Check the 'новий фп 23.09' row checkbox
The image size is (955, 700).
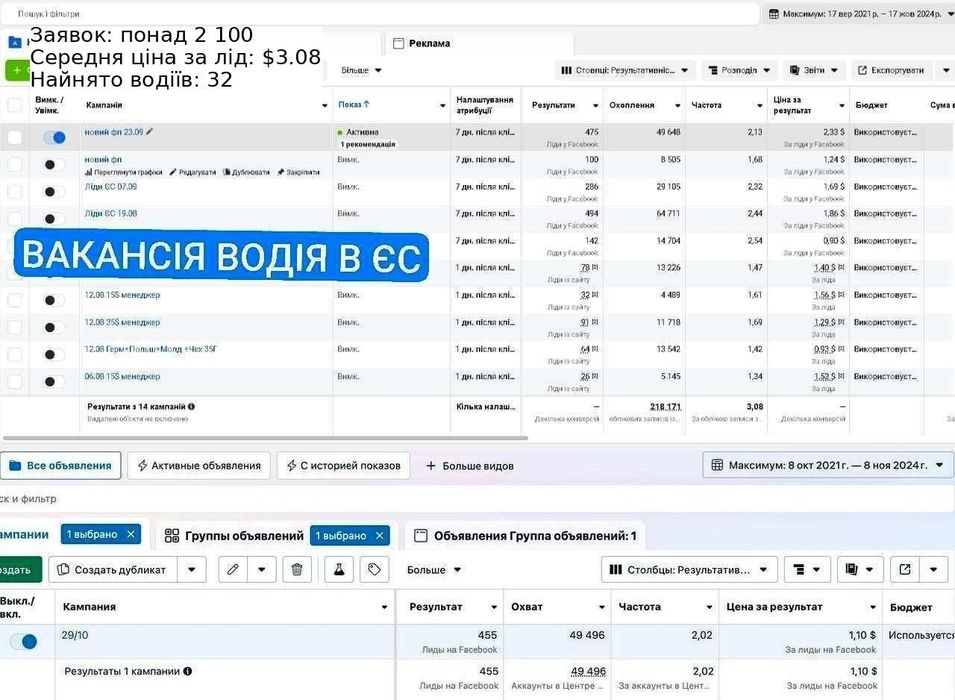[x=15, y=137]
